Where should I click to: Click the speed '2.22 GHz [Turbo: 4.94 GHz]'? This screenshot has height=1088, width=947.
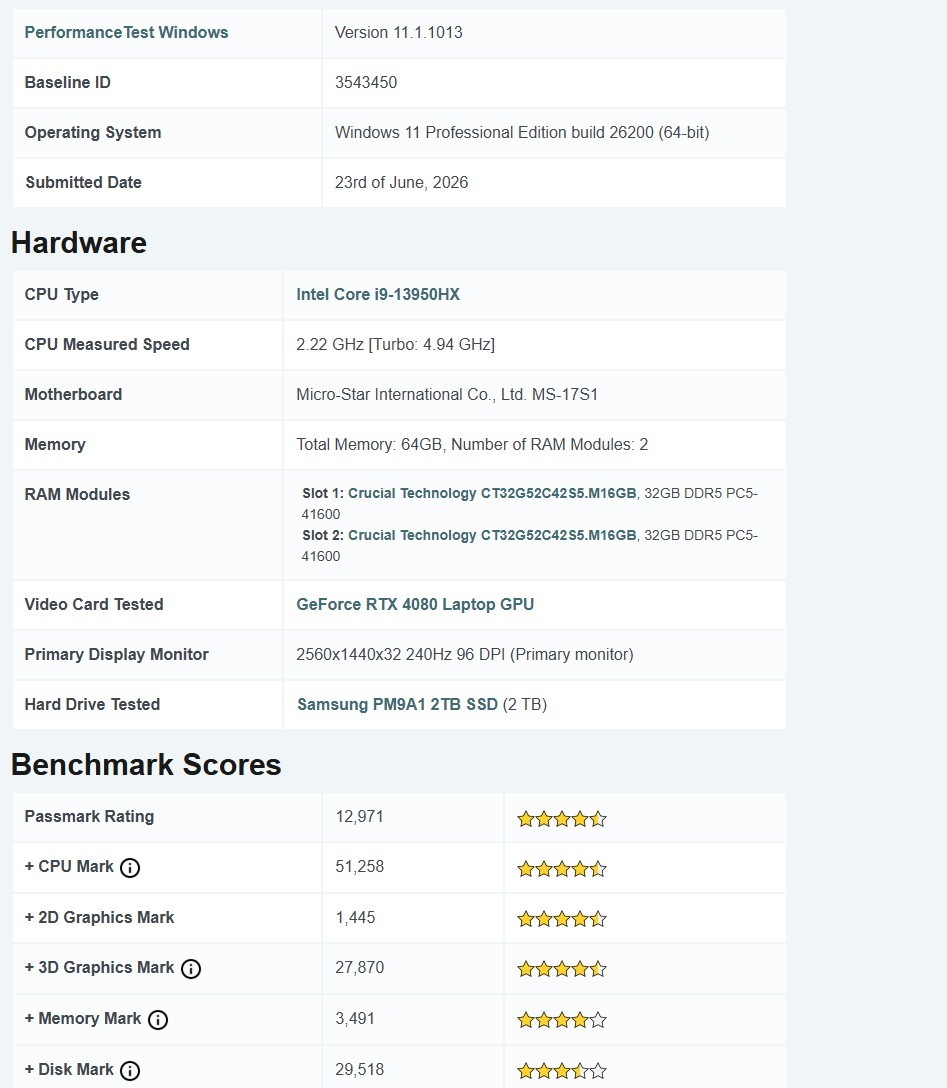(x=395, y=344)
